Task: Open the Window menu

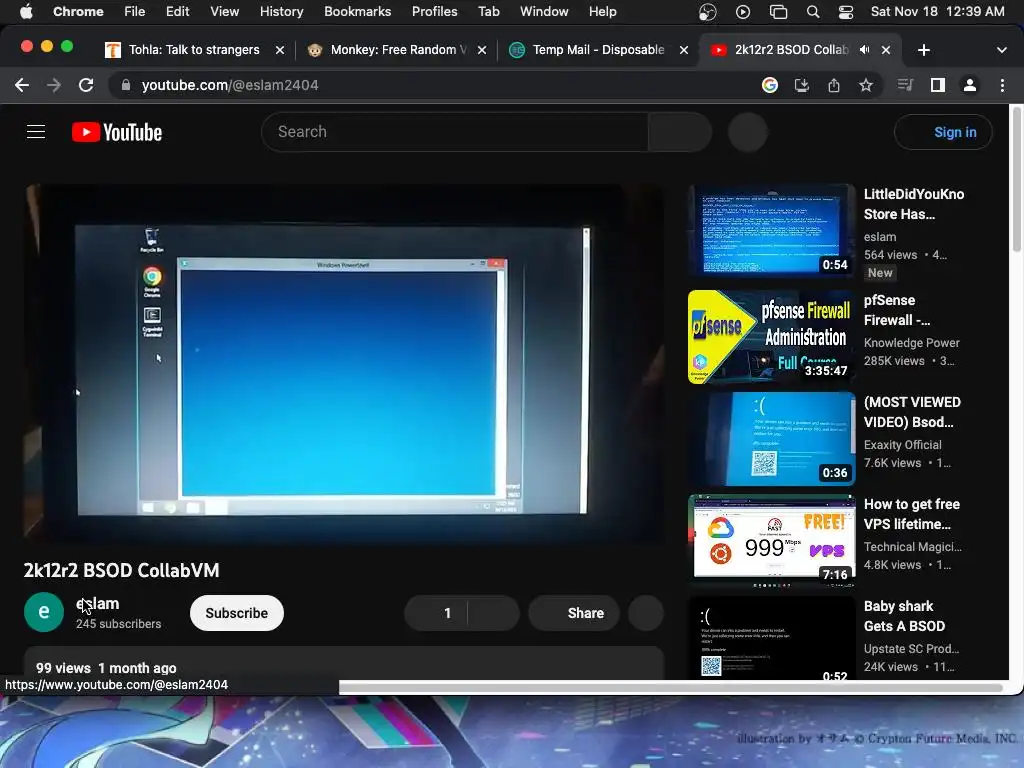Action: point(544,11)
